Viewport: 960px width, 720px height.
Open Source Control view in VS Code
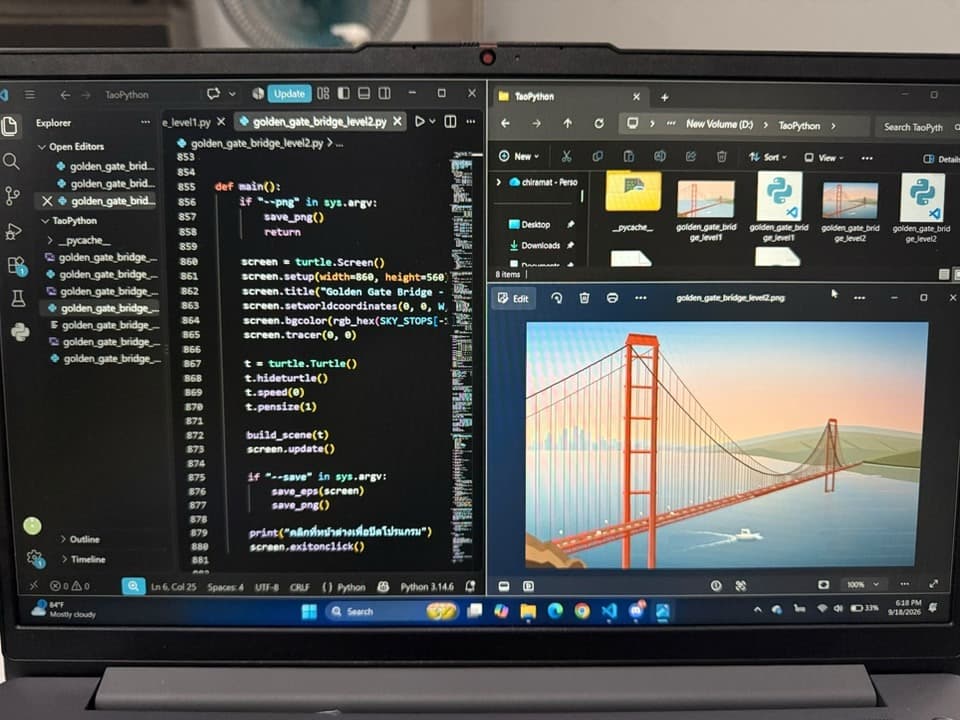click(12, 196)
